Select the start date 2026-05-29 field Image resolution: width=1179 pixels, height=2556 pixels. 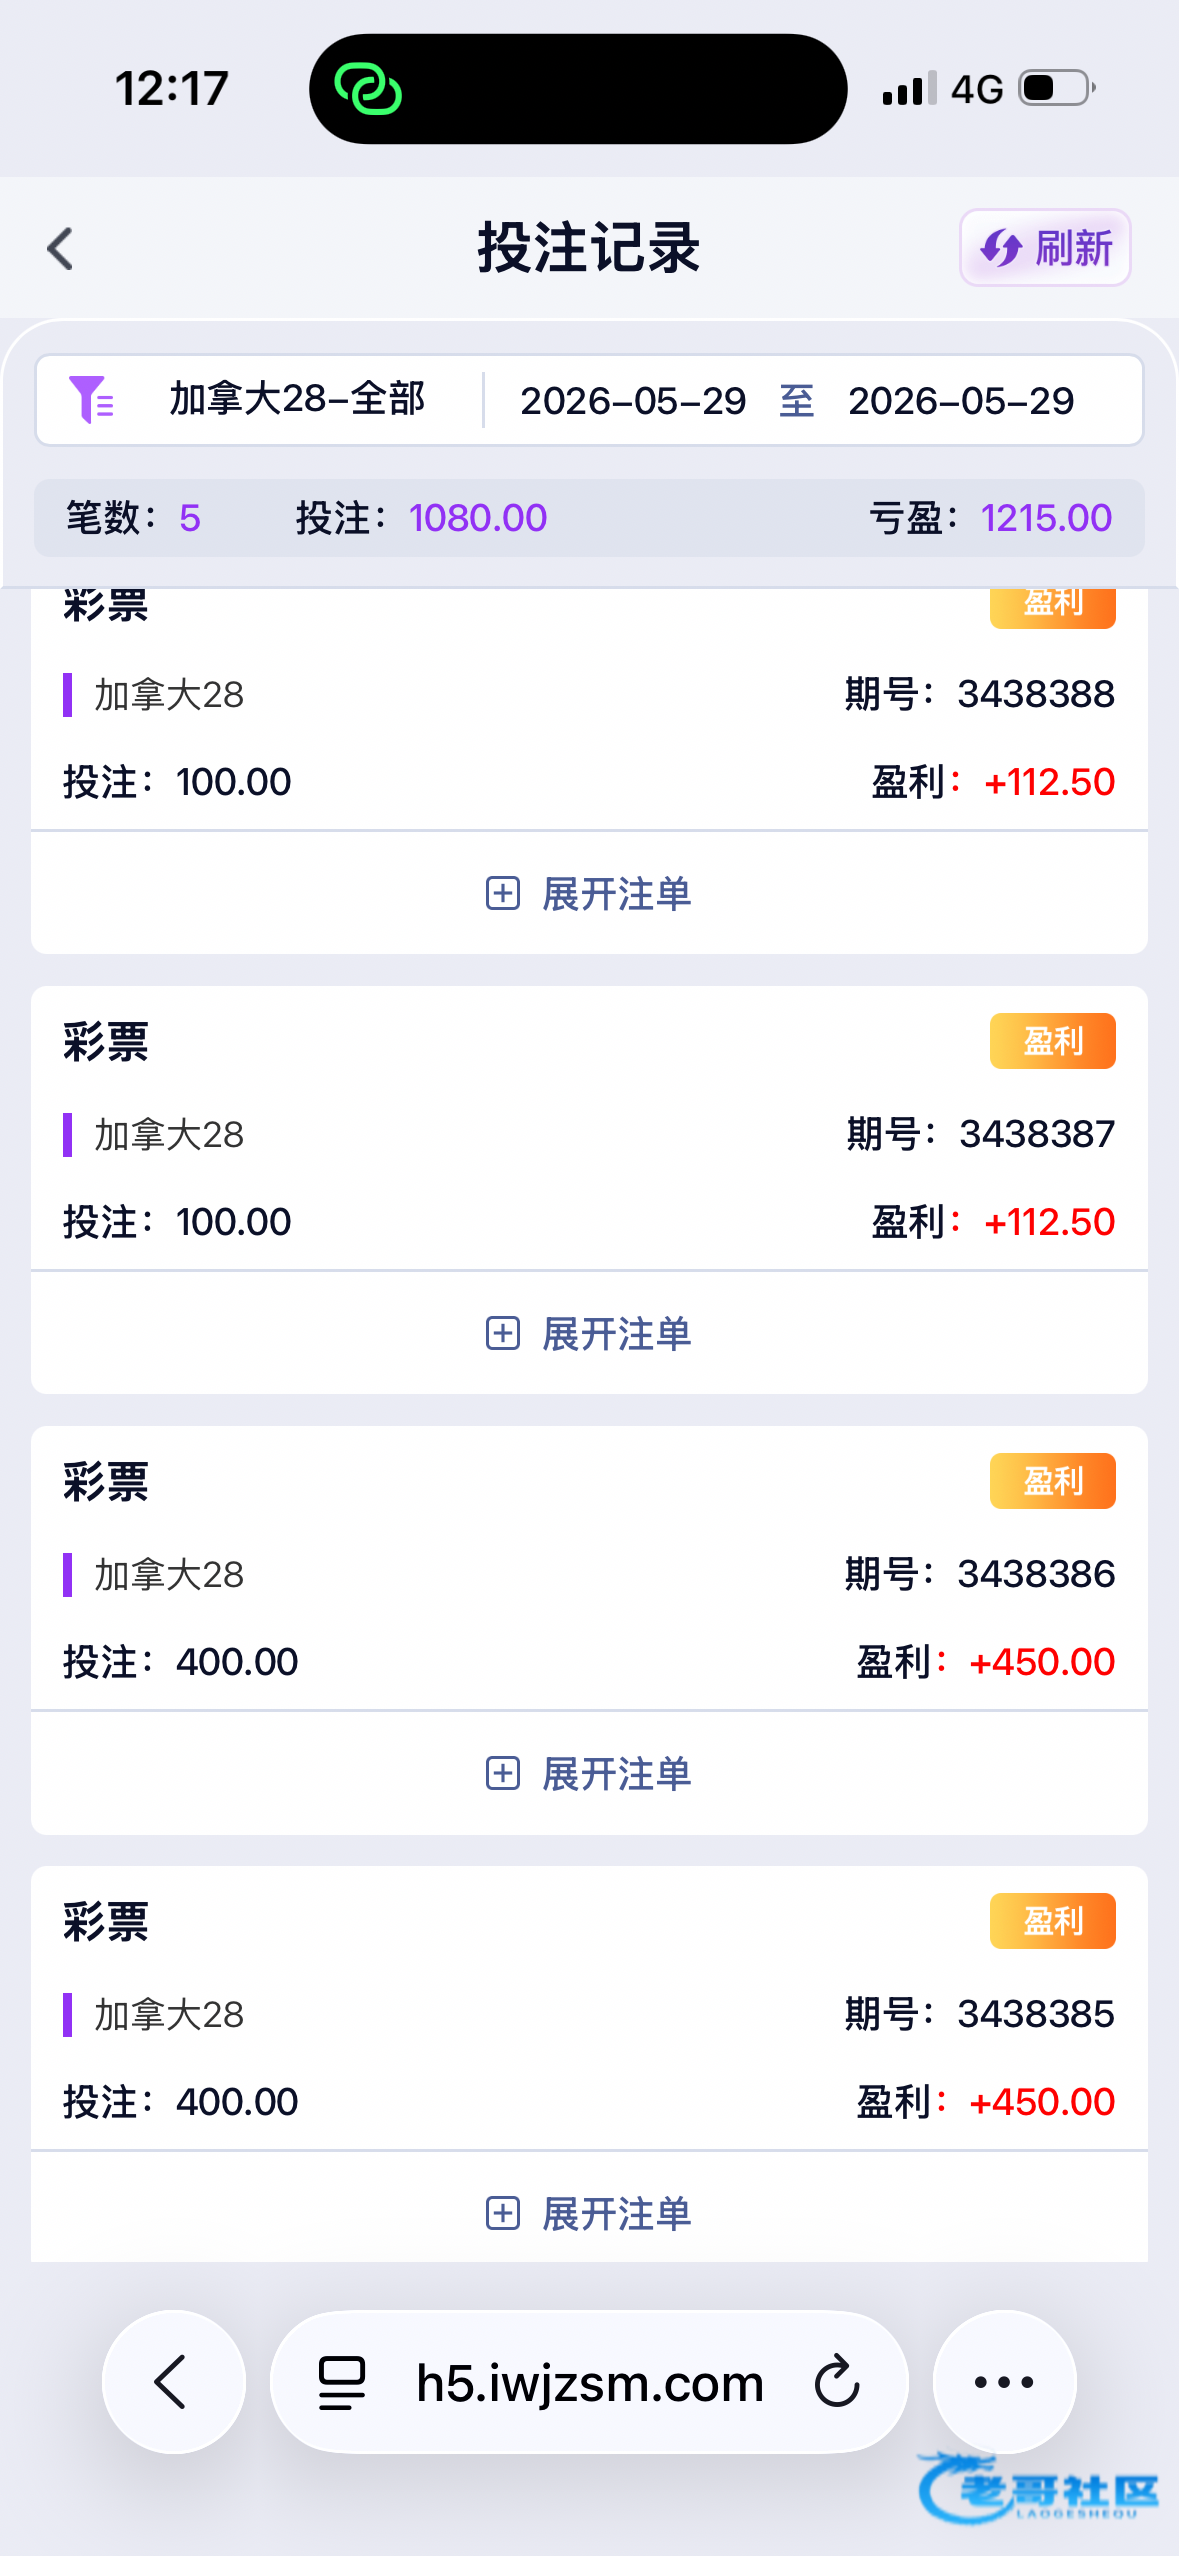pos(633,401)
